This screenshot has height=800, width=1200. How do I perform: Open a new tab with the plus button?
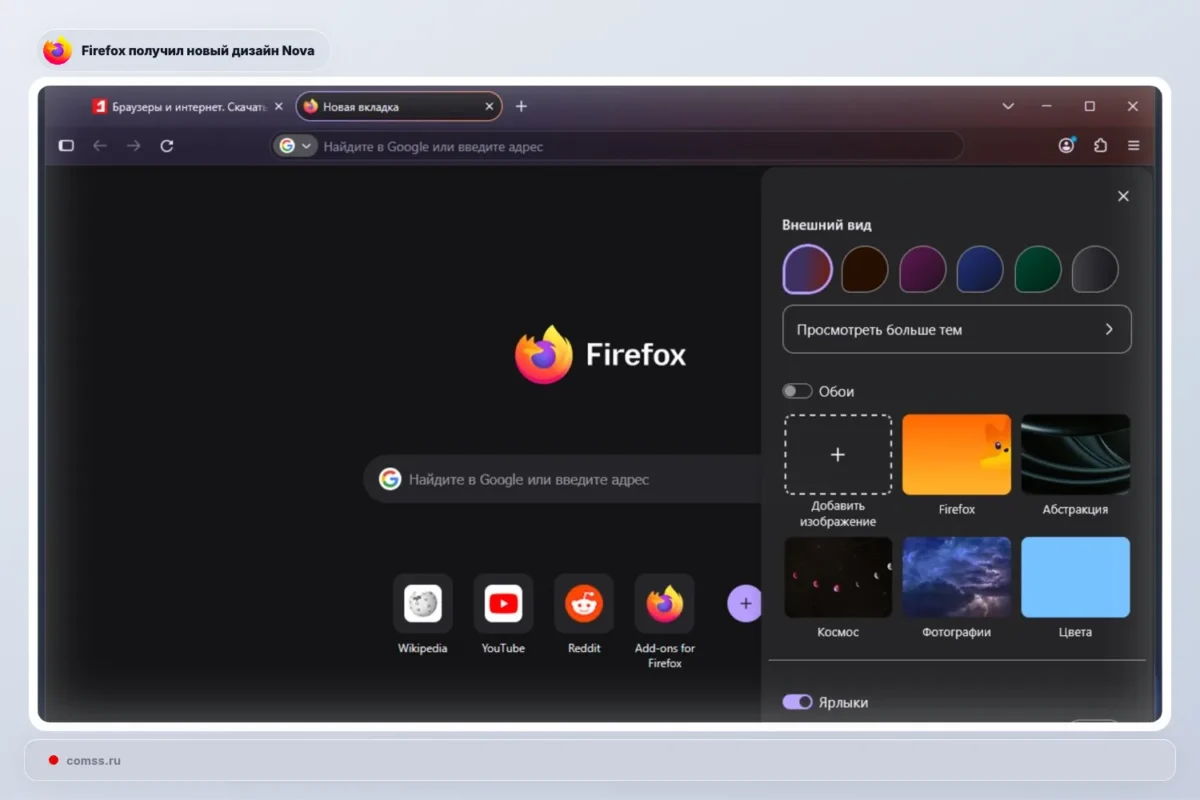pos(521,106)
